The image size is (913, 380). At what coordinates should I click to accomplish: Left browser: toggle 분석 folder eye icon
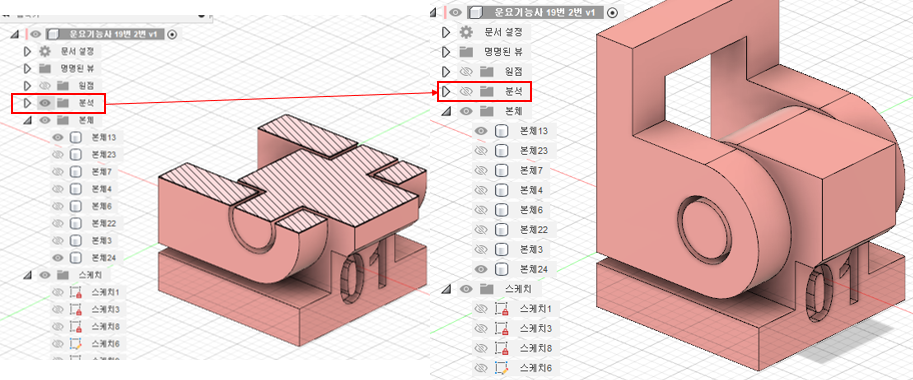click(x=44, y=103)
